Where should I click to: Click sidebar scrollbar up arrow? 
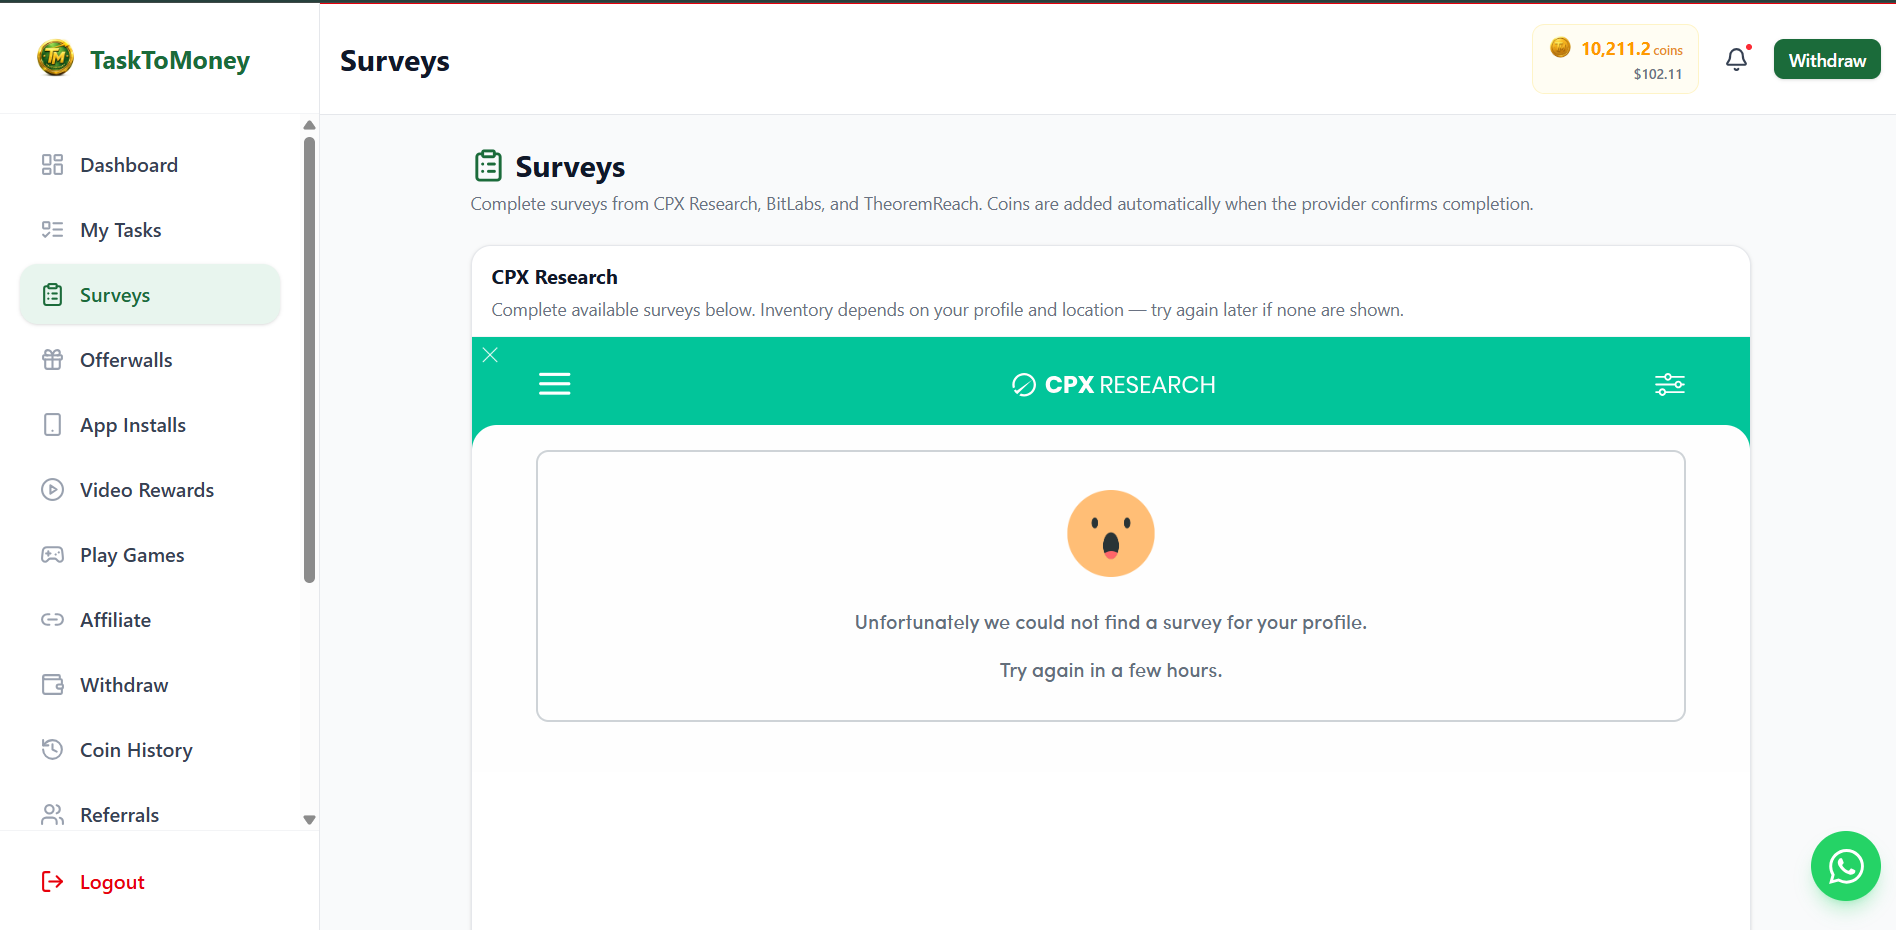[309, 125]
